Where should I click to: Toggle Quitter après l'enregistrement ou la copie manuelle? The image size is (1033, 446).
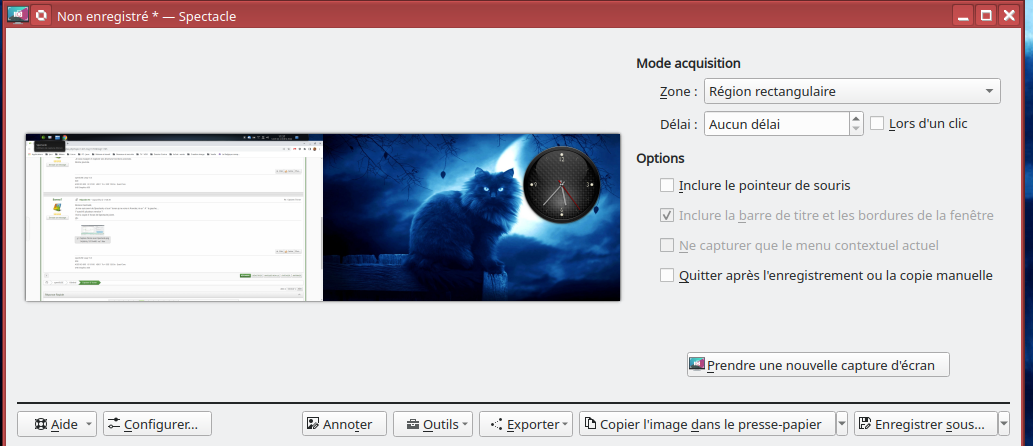point(667,275)
